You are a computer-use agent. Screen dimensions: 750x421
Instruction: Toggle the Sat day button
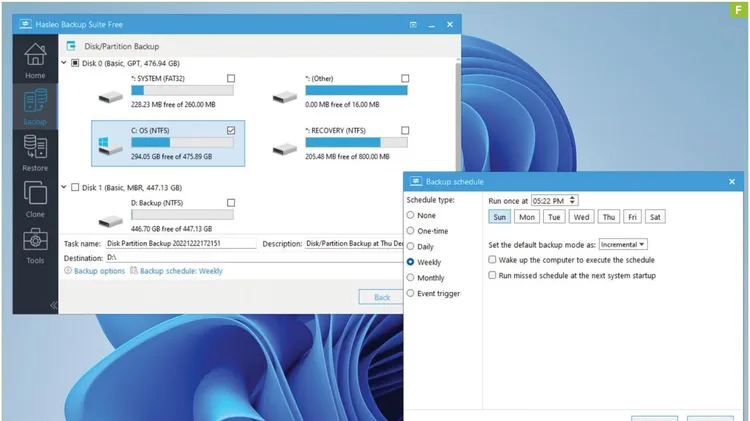pyautogui.click(x=655, y=217)
